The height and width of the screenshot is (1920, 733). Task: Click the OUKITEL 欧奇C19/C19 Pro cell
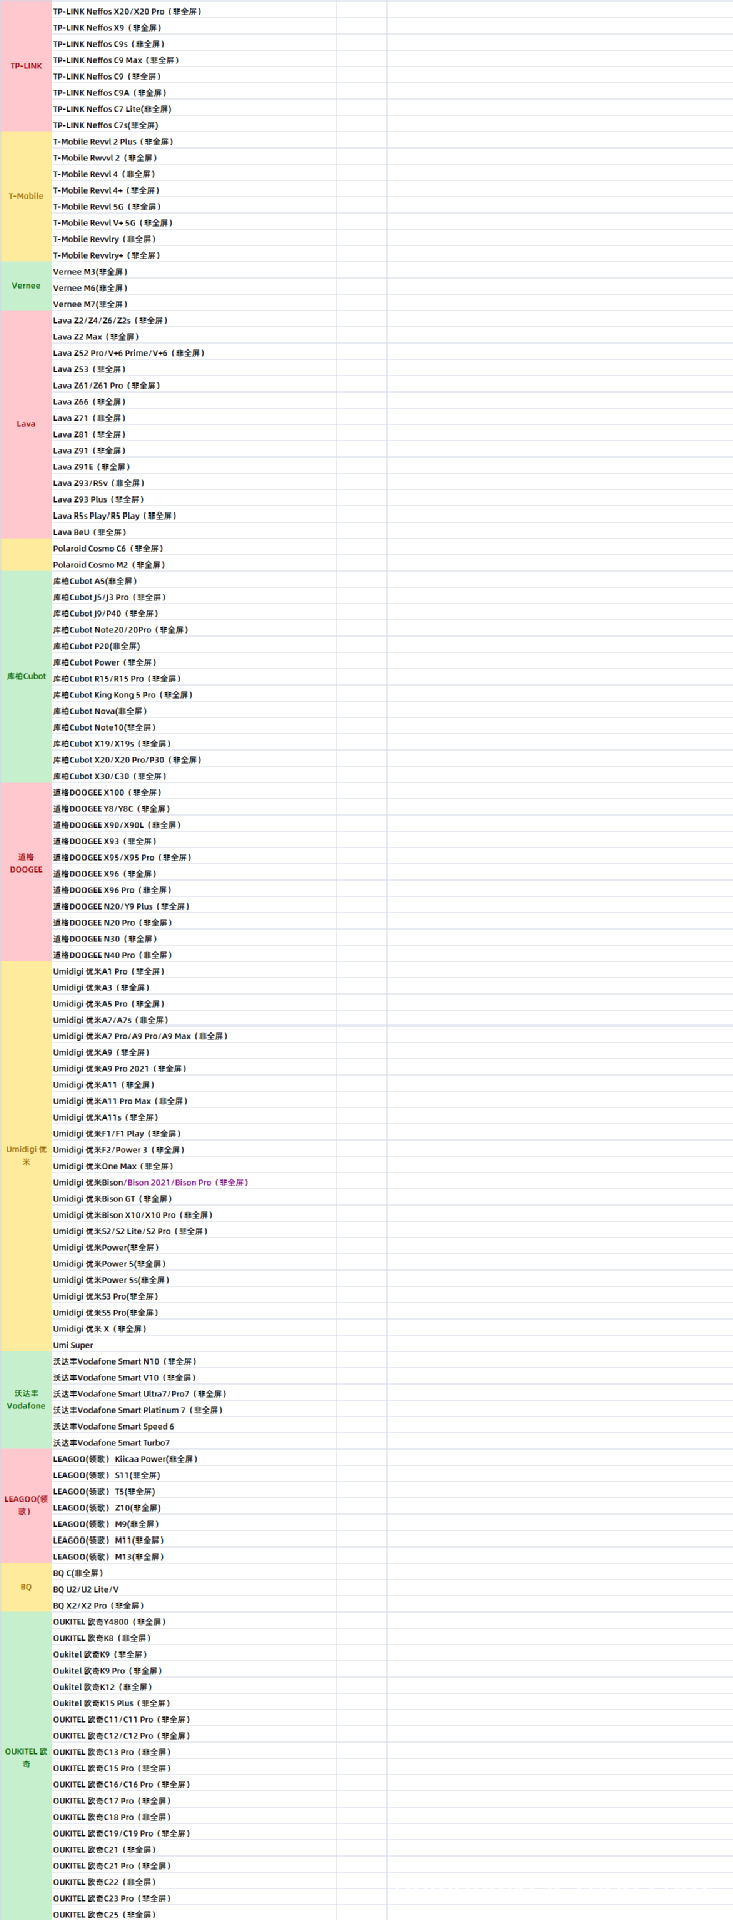coord(194,1833)
